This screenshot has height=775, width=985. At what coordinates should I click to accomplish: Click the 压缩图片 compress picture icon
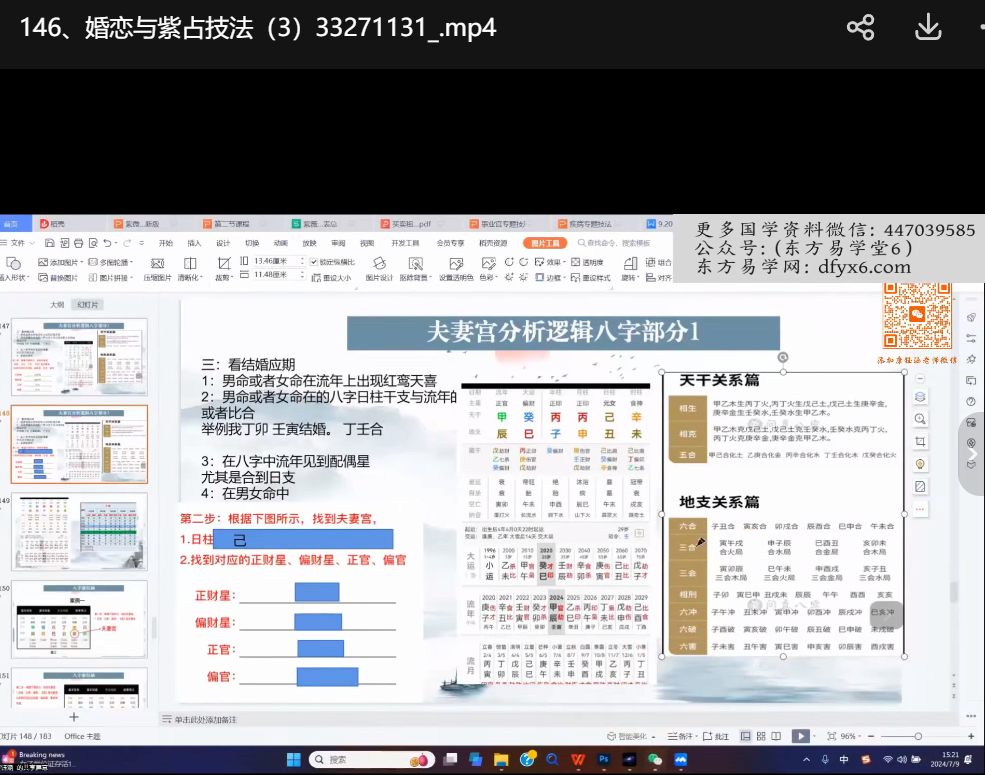[x=157, y=264]
